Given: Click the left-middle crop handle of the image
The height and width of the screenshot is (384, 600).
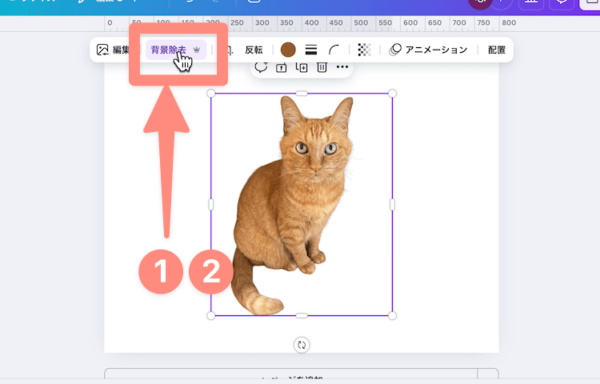Looking at the screenshot, I should pyautogui.click(x=211, y=205).
